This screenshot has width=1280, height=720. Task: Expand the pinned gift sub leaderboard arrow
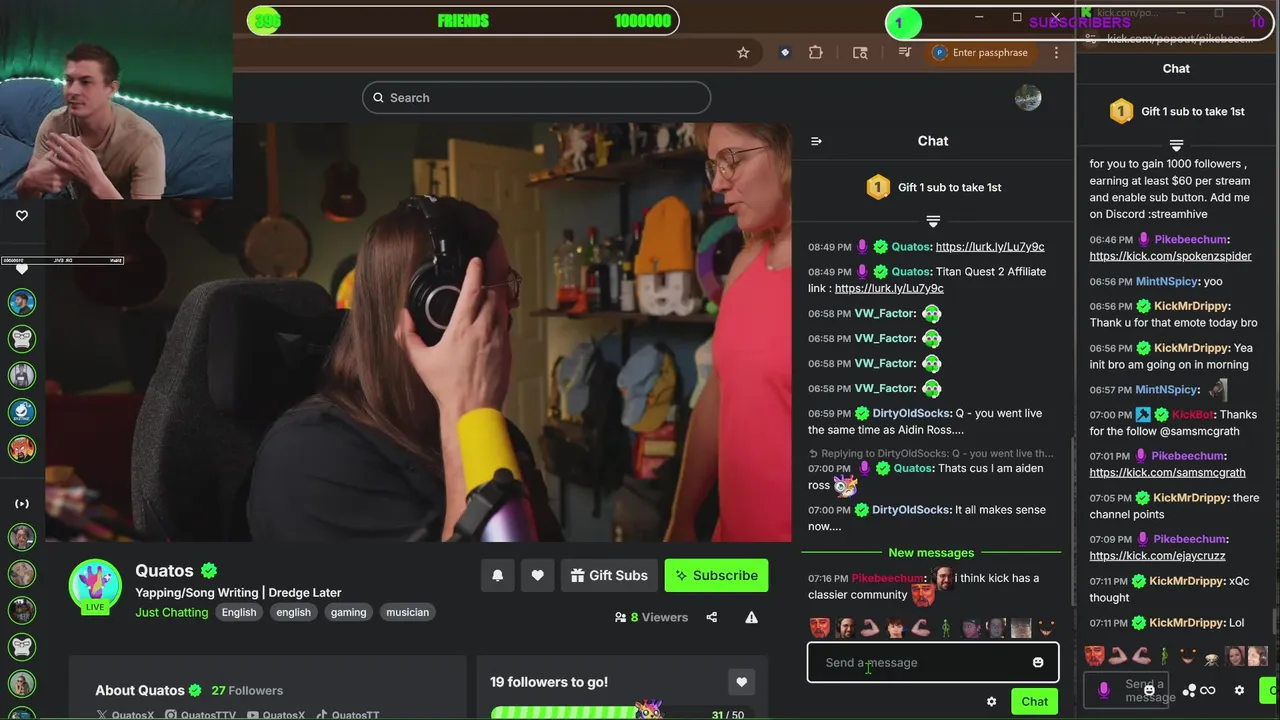coord(933,221)
